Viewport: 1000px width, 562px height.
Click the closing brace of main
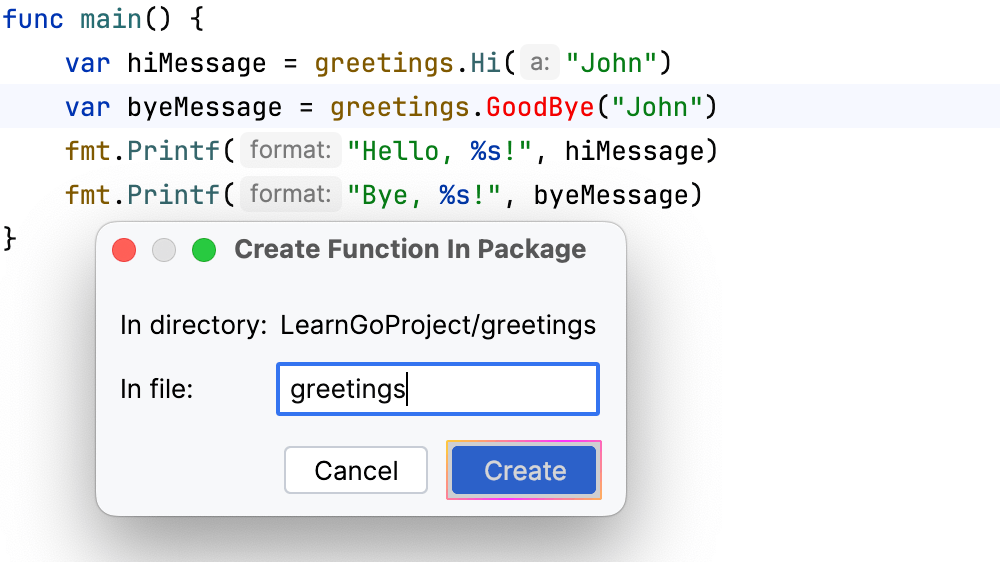(x=11, y=238)
